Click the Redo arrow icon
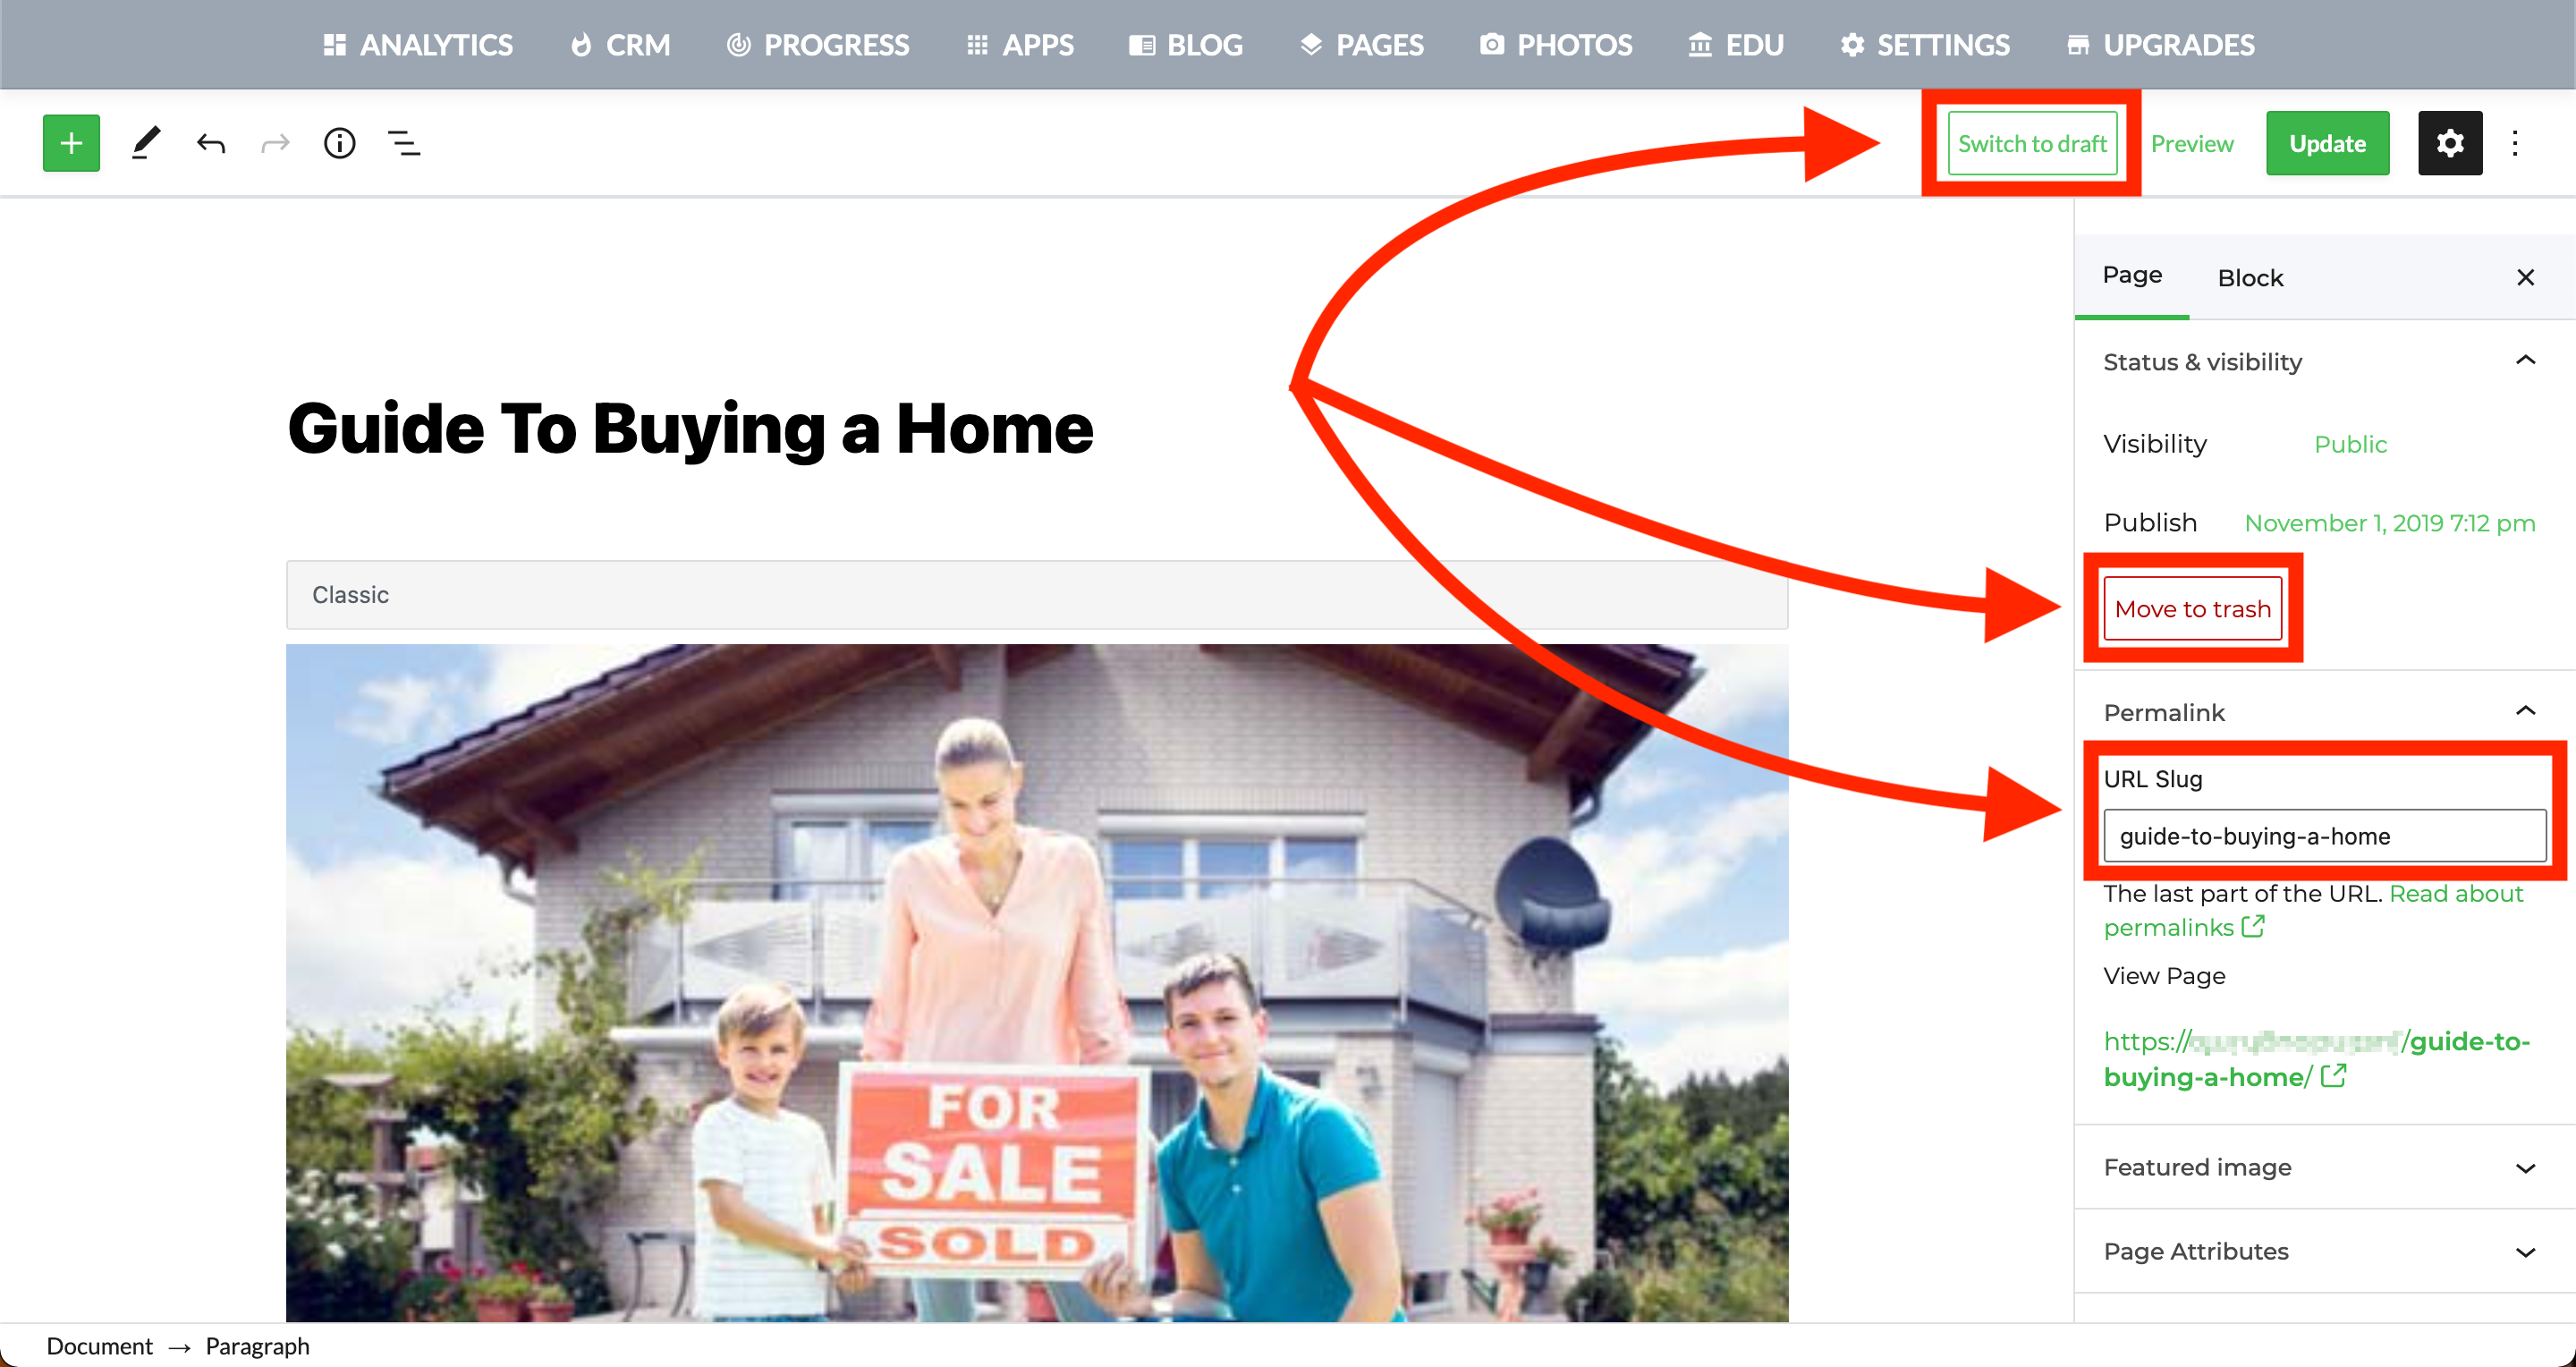The image size is (2576, 1367). [275, 143]
